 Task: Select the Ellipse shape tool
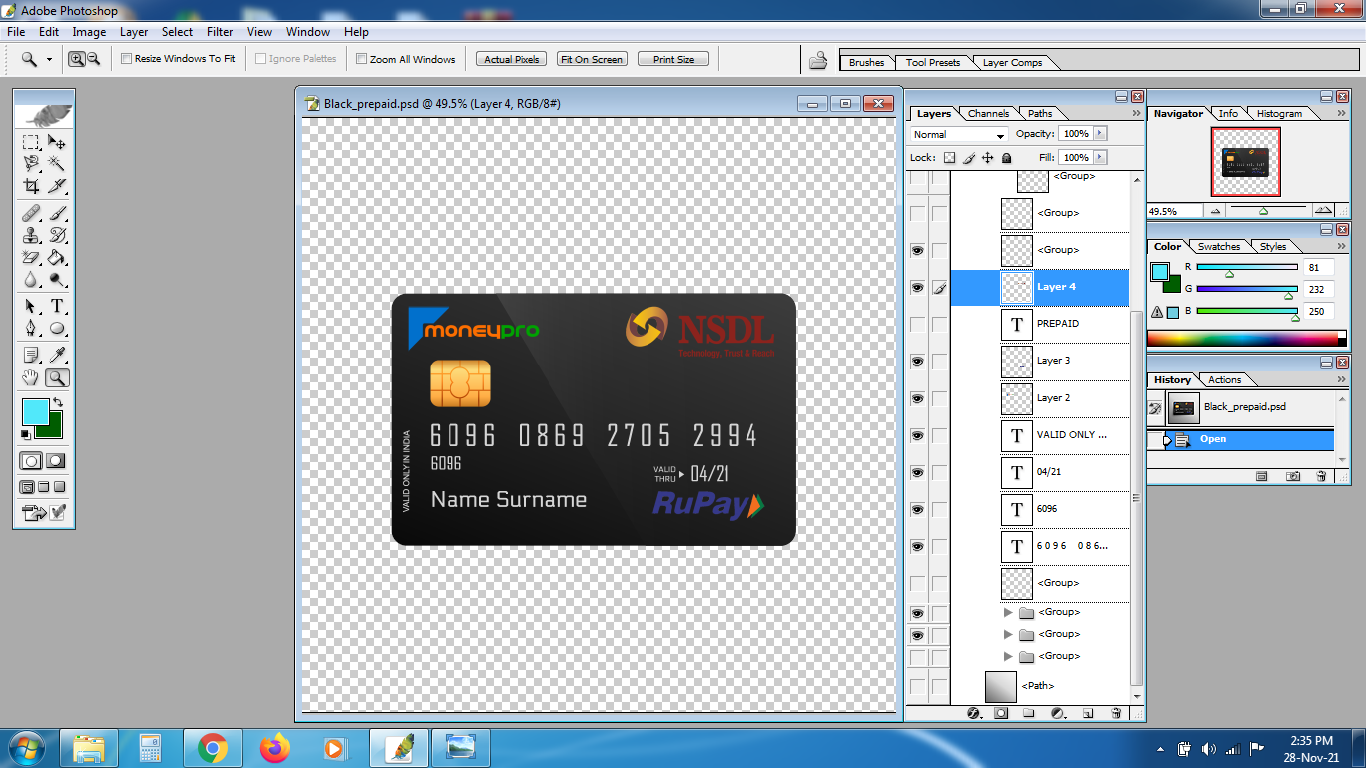click(57, 328)
